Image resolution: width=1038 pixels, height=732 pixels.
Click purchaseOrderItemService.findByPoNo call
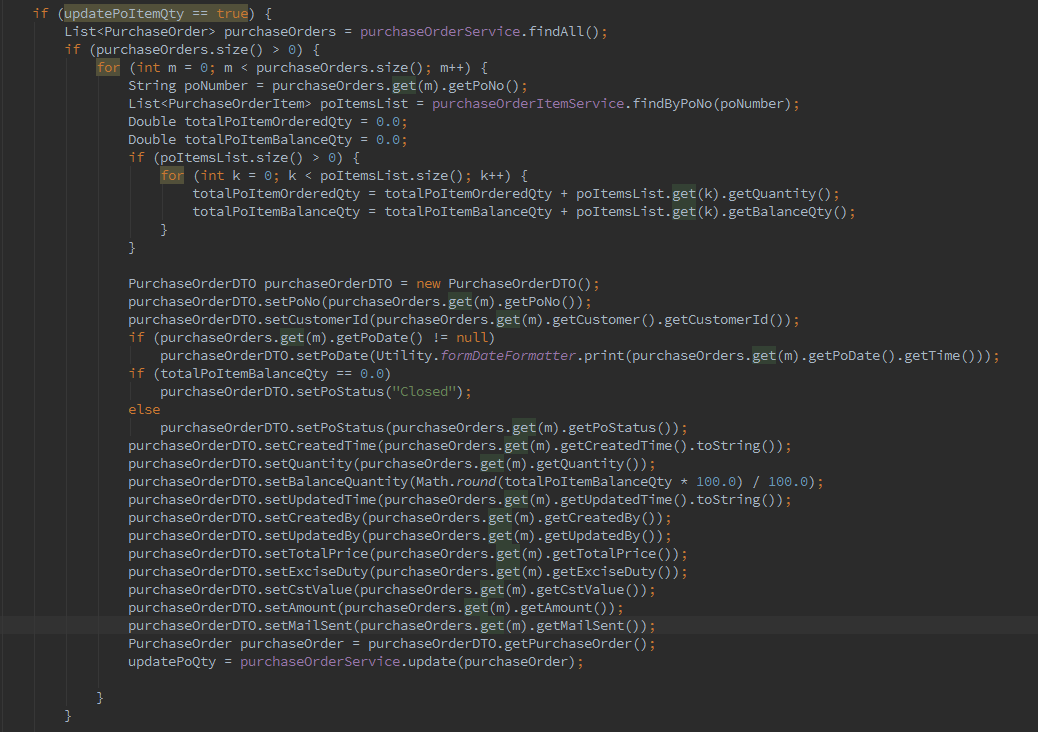pos(572,103)
